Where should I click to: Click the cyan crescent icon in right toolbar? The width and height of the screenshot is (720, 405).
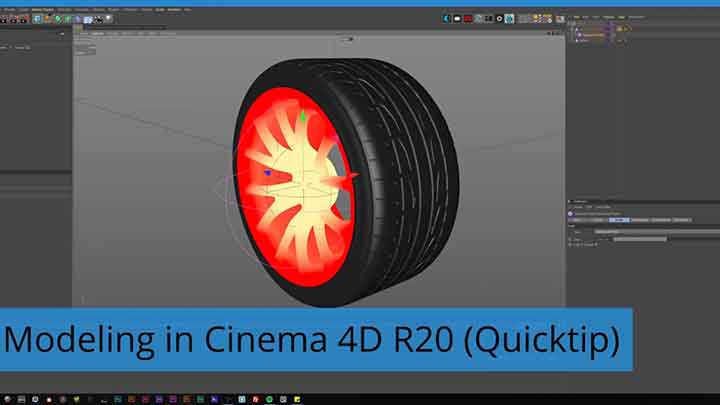pyautogui.click(x=446, y=19)
